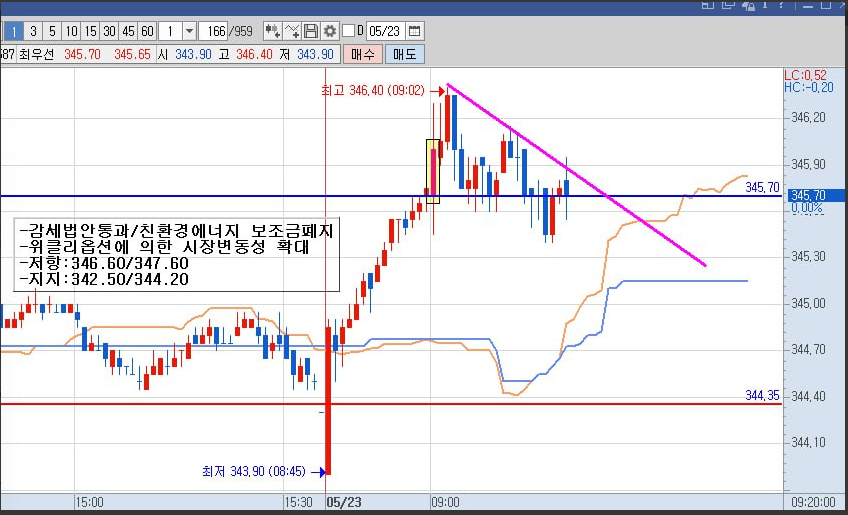The image size is (848, 515).
Task: Click the 매수 buy button
Action: pyautogui.click(x=362, y=54)
